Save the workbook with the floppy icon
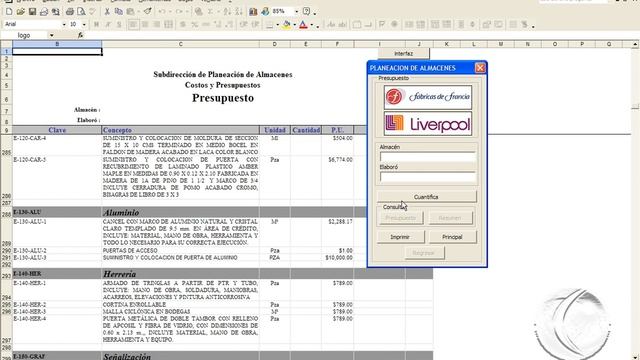The width and height of the screenshot is (640, 360). (32, 11)
